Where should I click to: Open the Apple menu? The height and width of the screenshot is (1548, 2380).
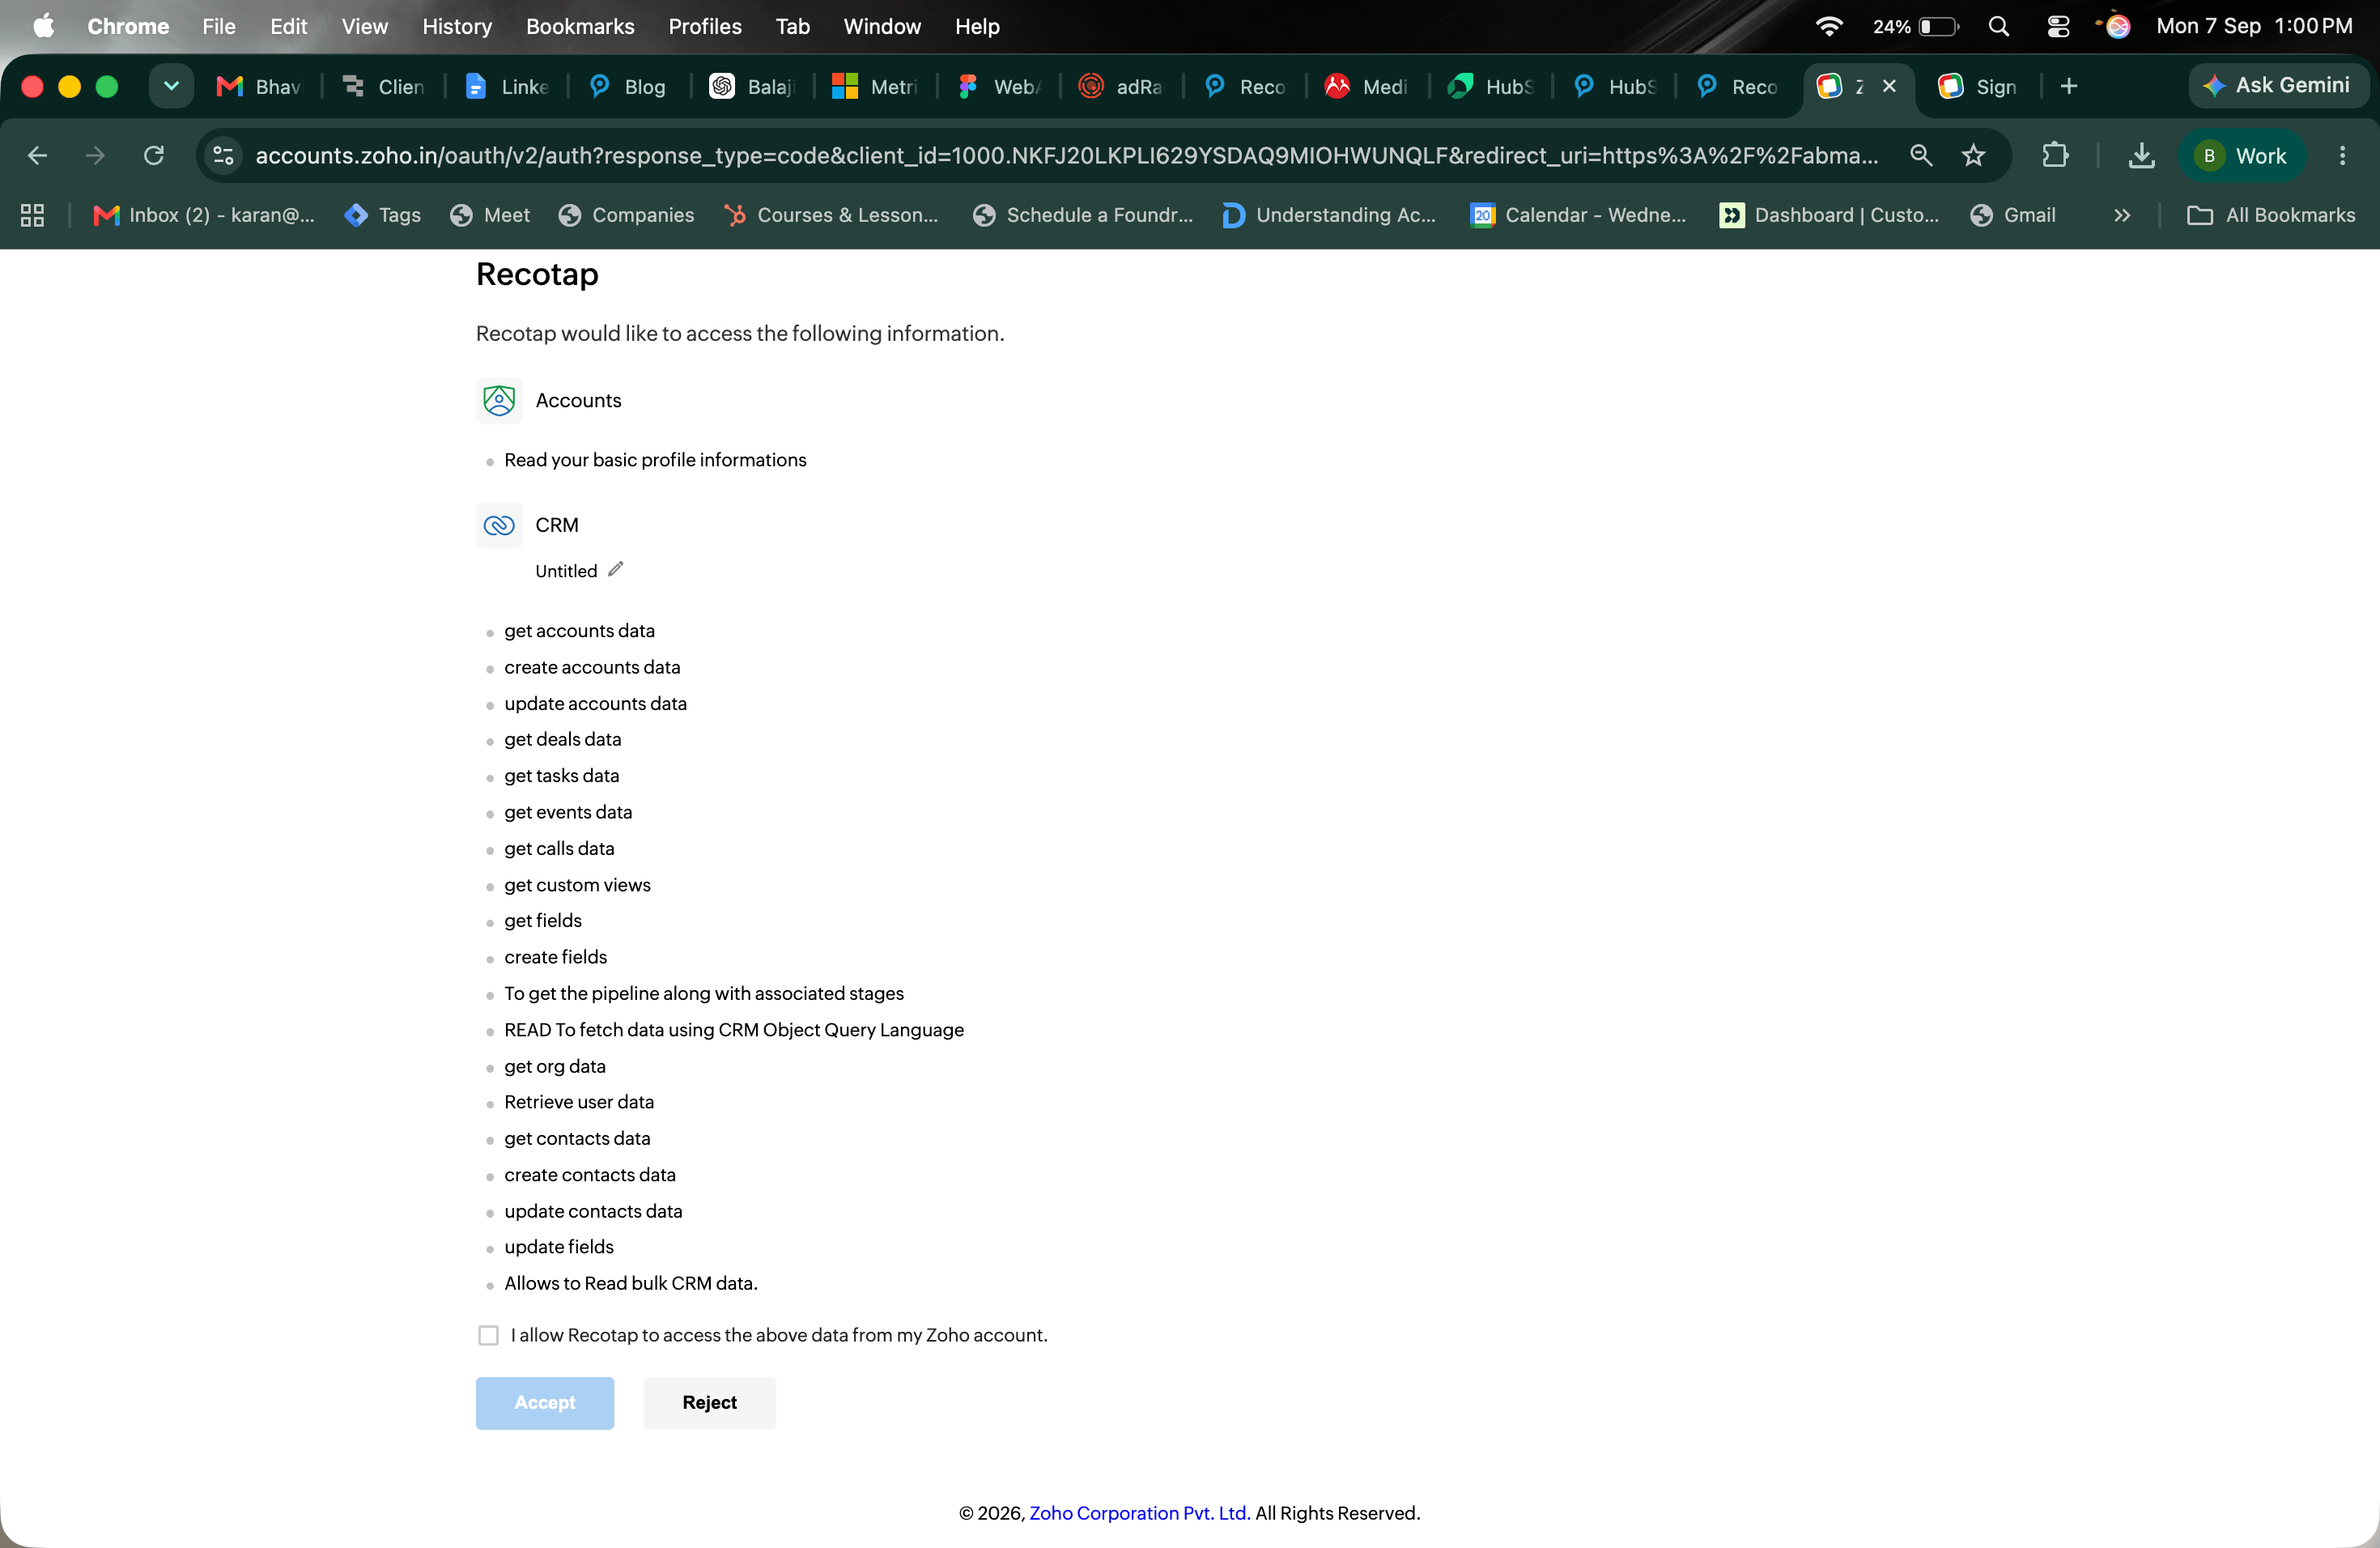coord(44,26)
